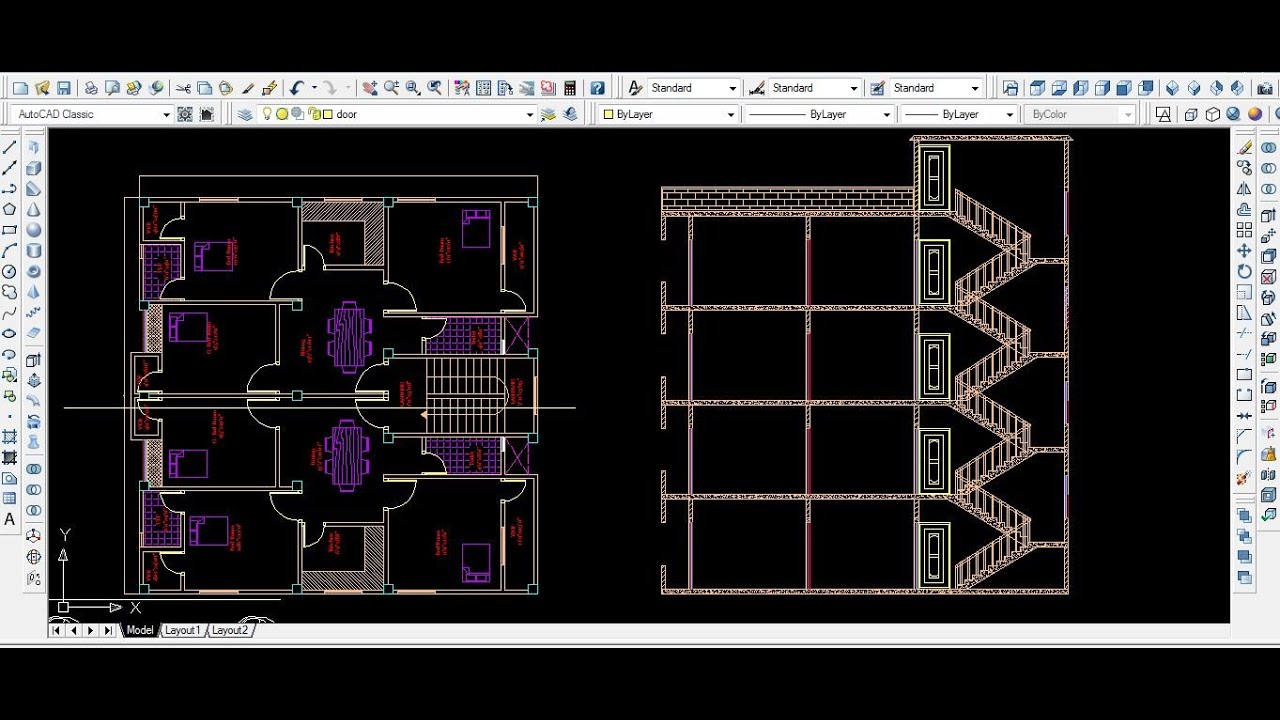
Task: Select the Move tool in Modify toolbar
Action: point(1245,250)
